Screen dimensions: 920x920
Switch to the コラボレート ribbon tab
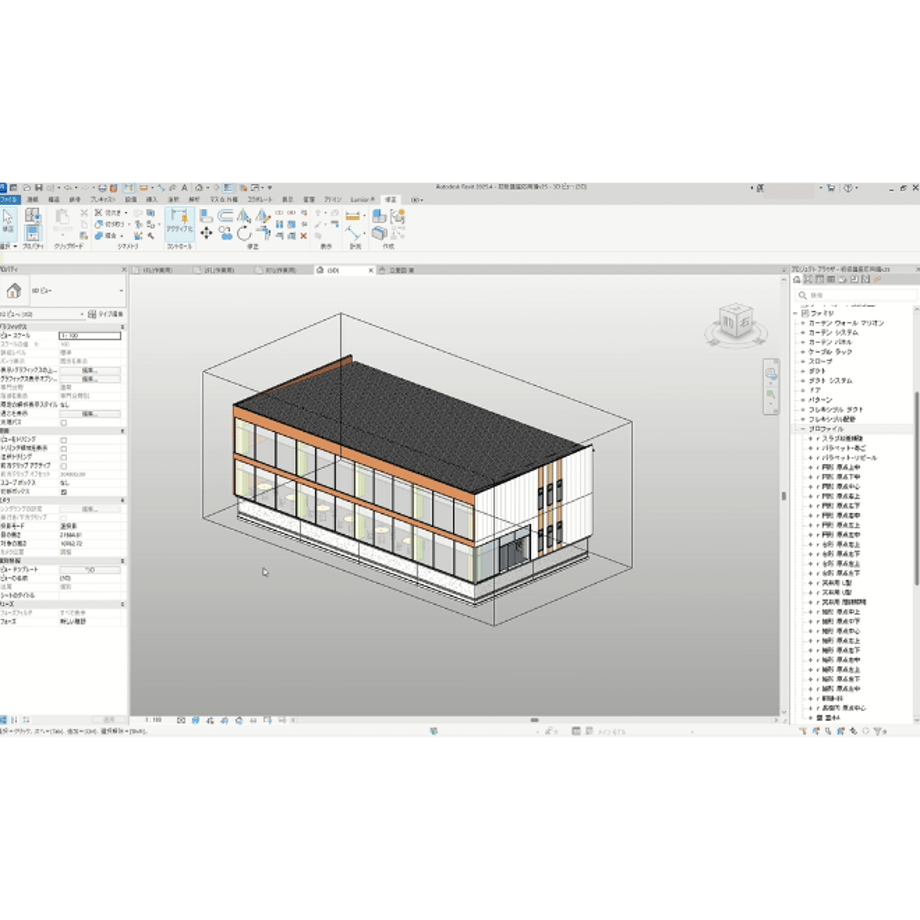(259, 199)
